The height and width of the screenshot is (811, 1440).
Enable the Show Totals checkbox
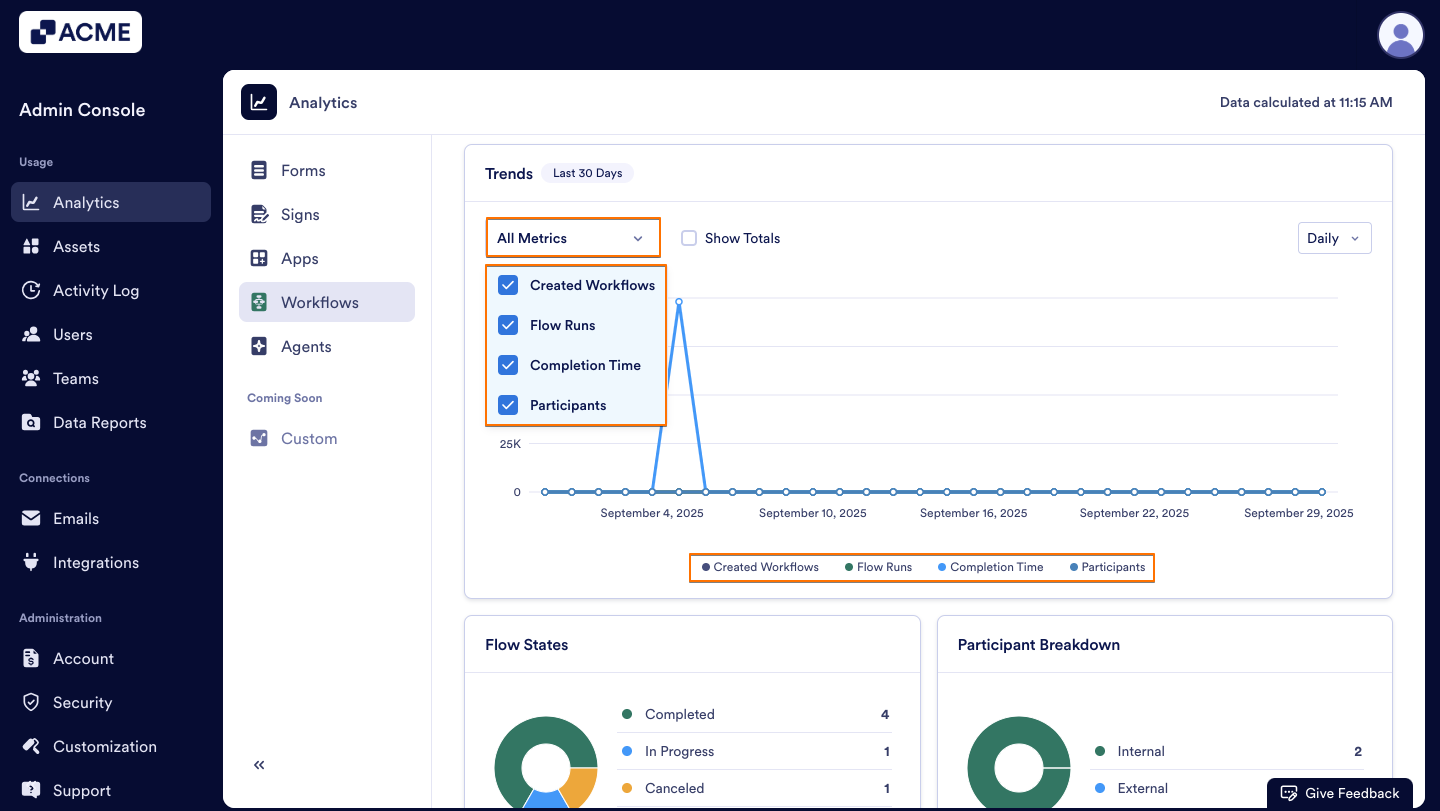click(x=688, y=238)
